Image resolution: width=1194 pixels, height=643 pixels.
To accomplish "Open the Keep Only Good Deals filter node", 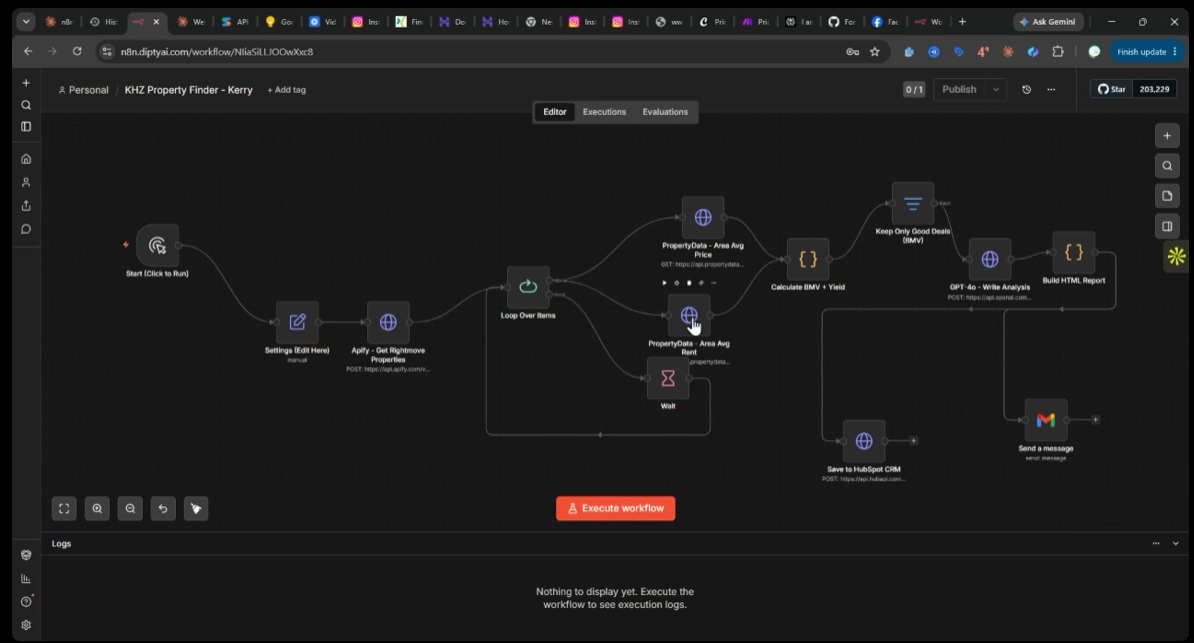I will point(913,203).
